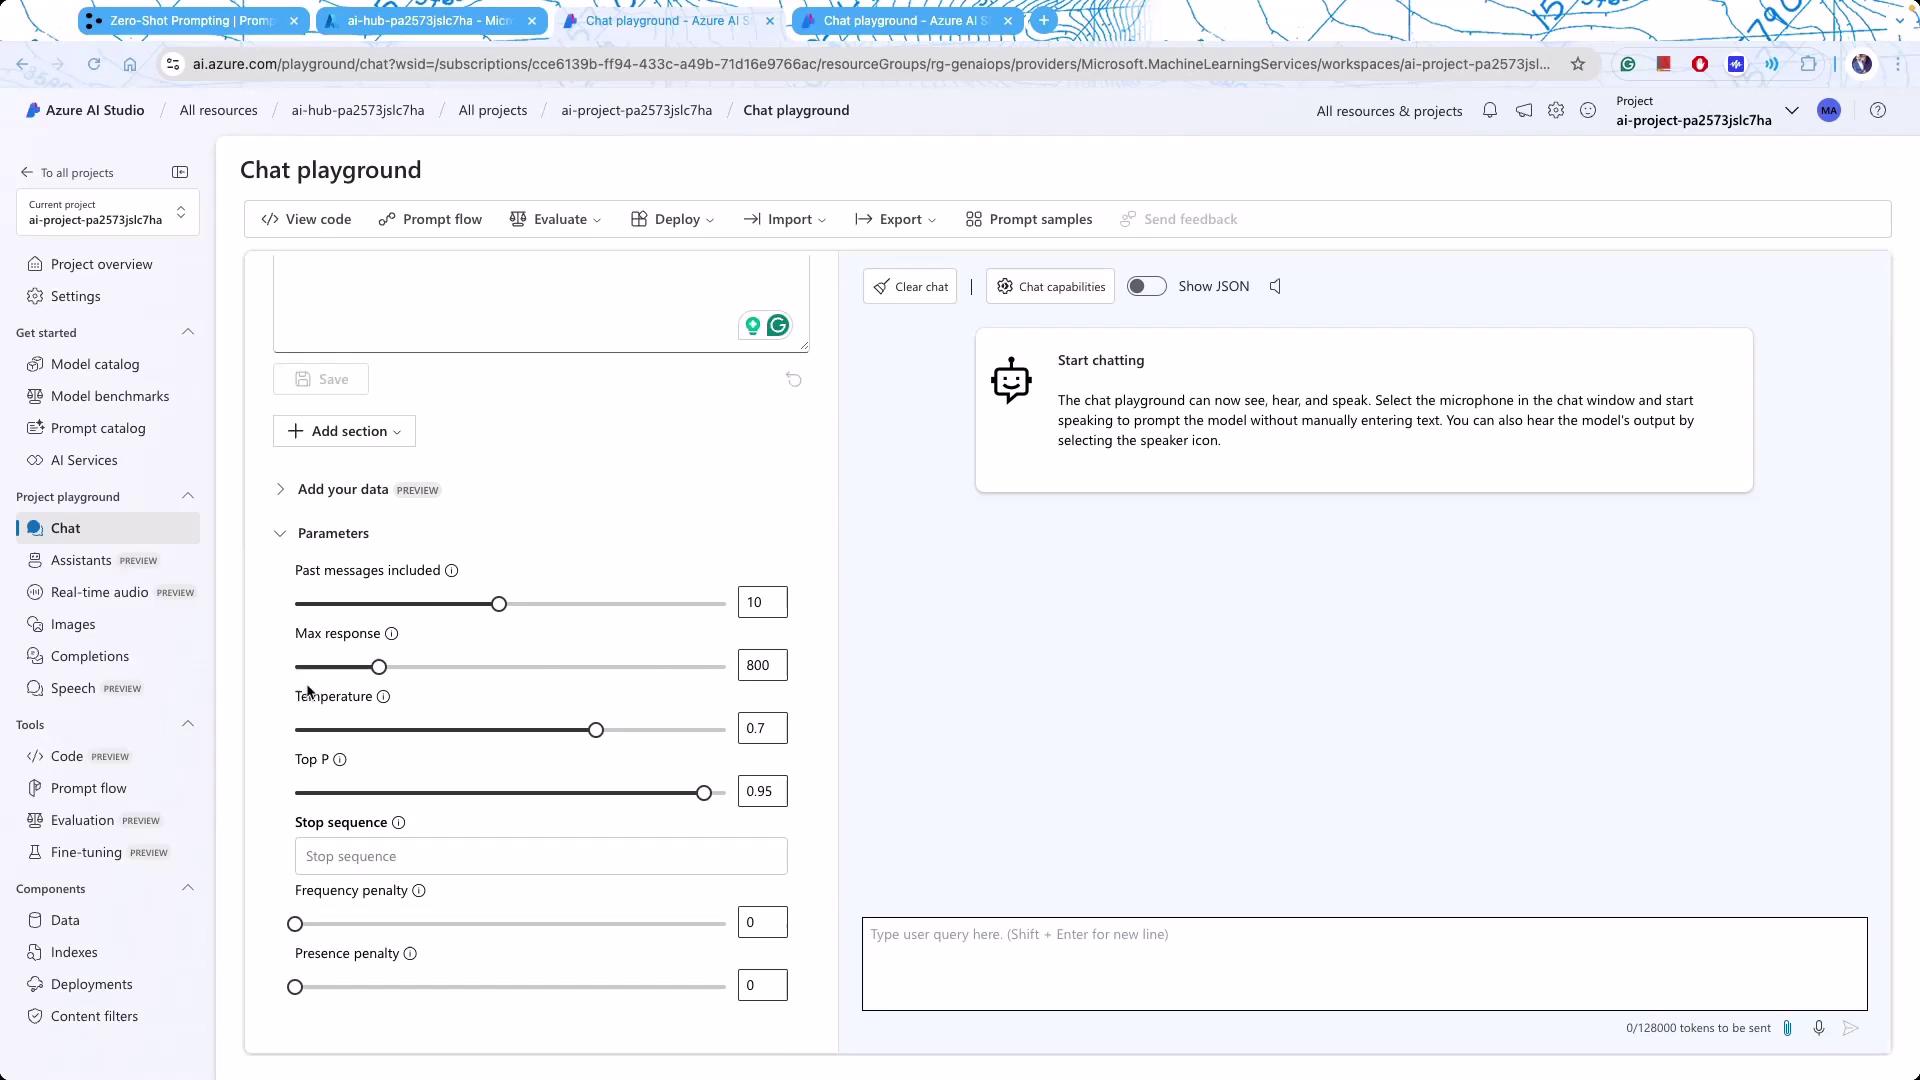Toggle the Show JSON switch

pyautogui.click(x=1146, y=287)
